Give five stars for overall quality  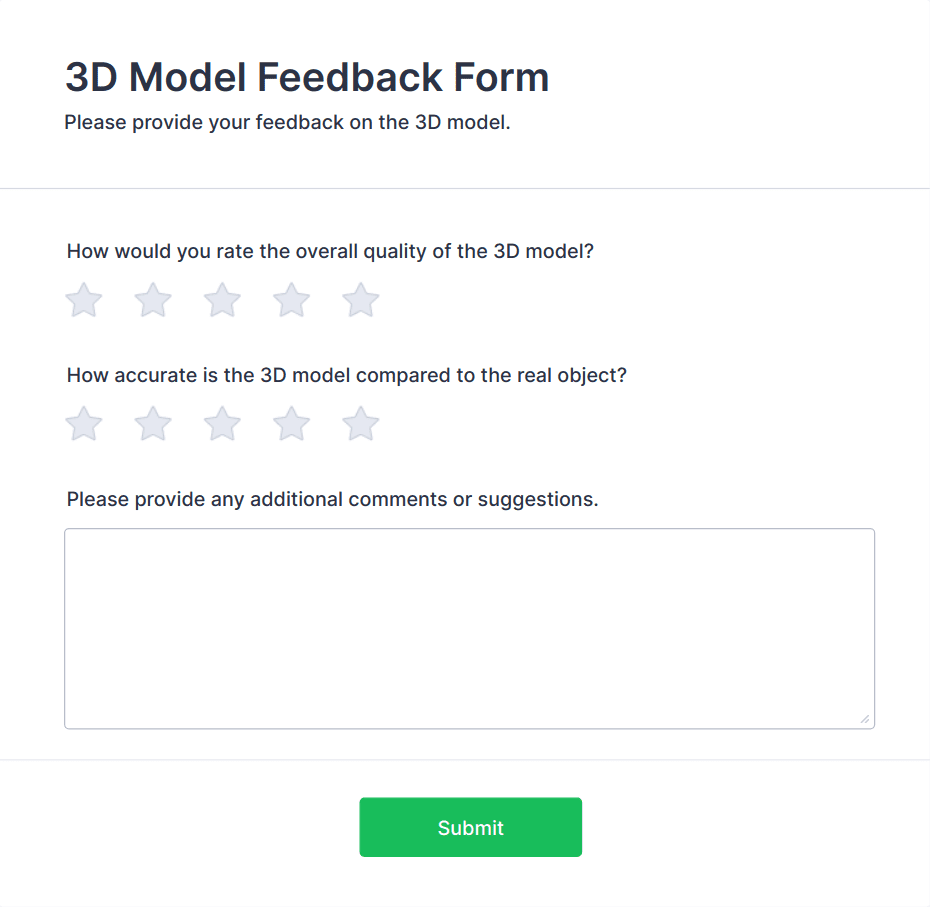tap(360, 300)
